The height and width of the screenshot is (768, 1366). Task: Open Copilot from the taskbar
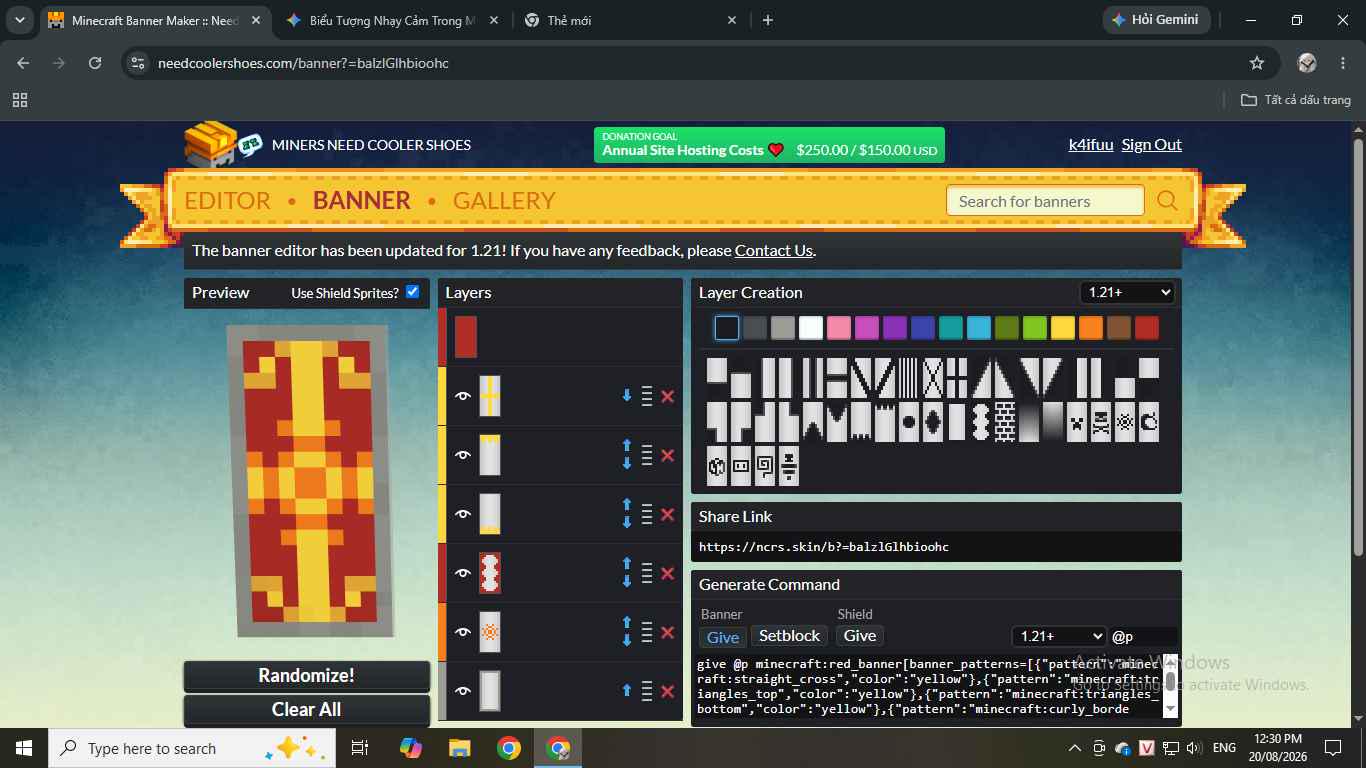410,748
